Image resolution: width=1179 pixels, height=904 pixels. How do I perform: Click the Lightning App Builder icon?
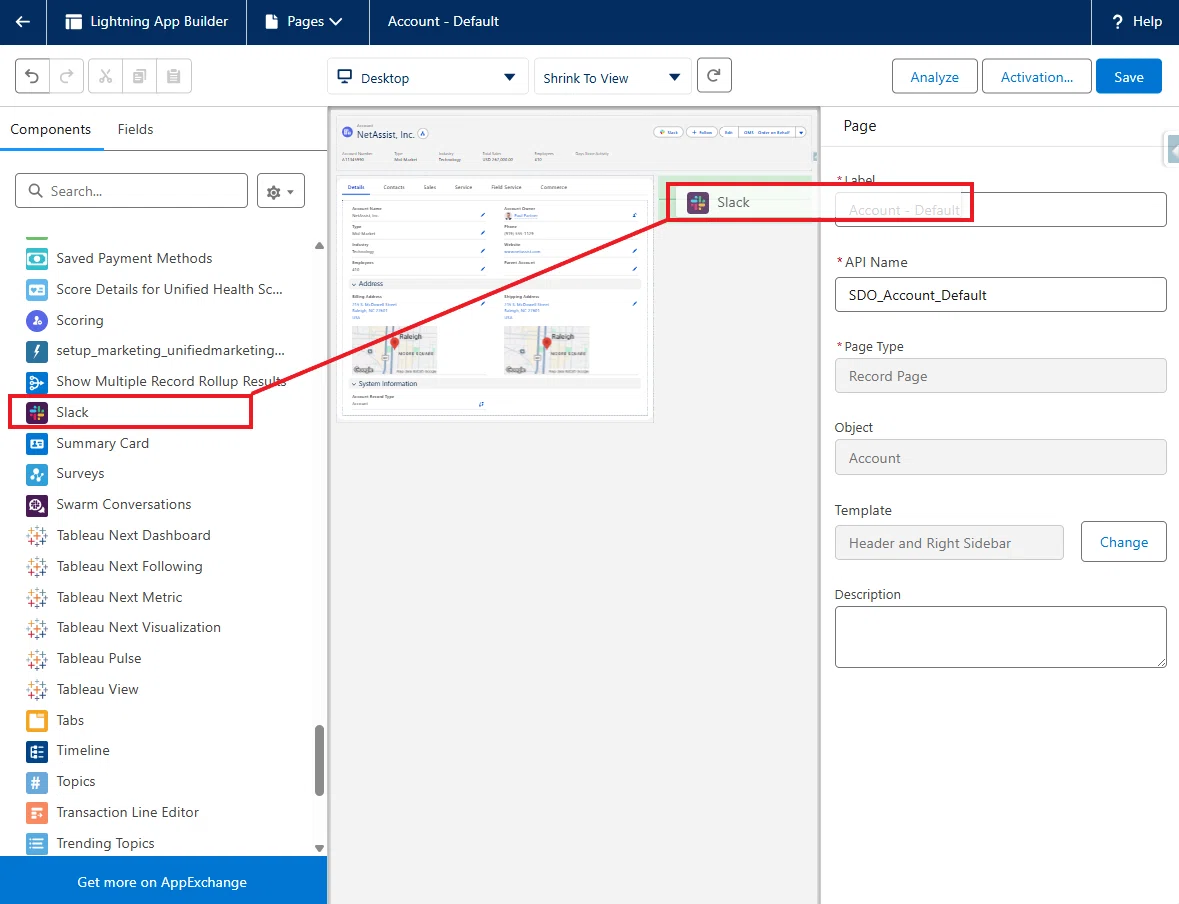pyautogui.click(x=74, y=22)
